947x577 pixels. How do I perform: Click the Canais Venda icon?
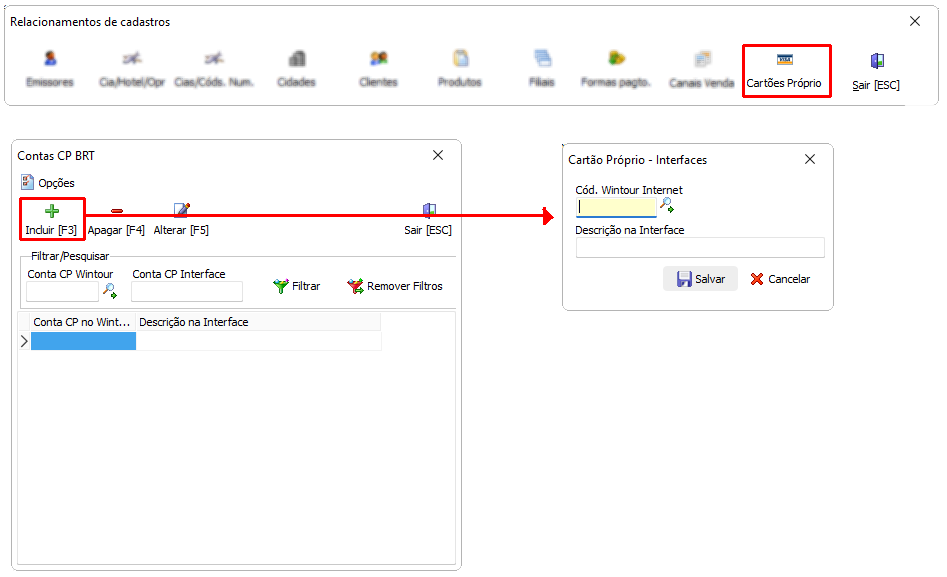[x=702, y=69]
